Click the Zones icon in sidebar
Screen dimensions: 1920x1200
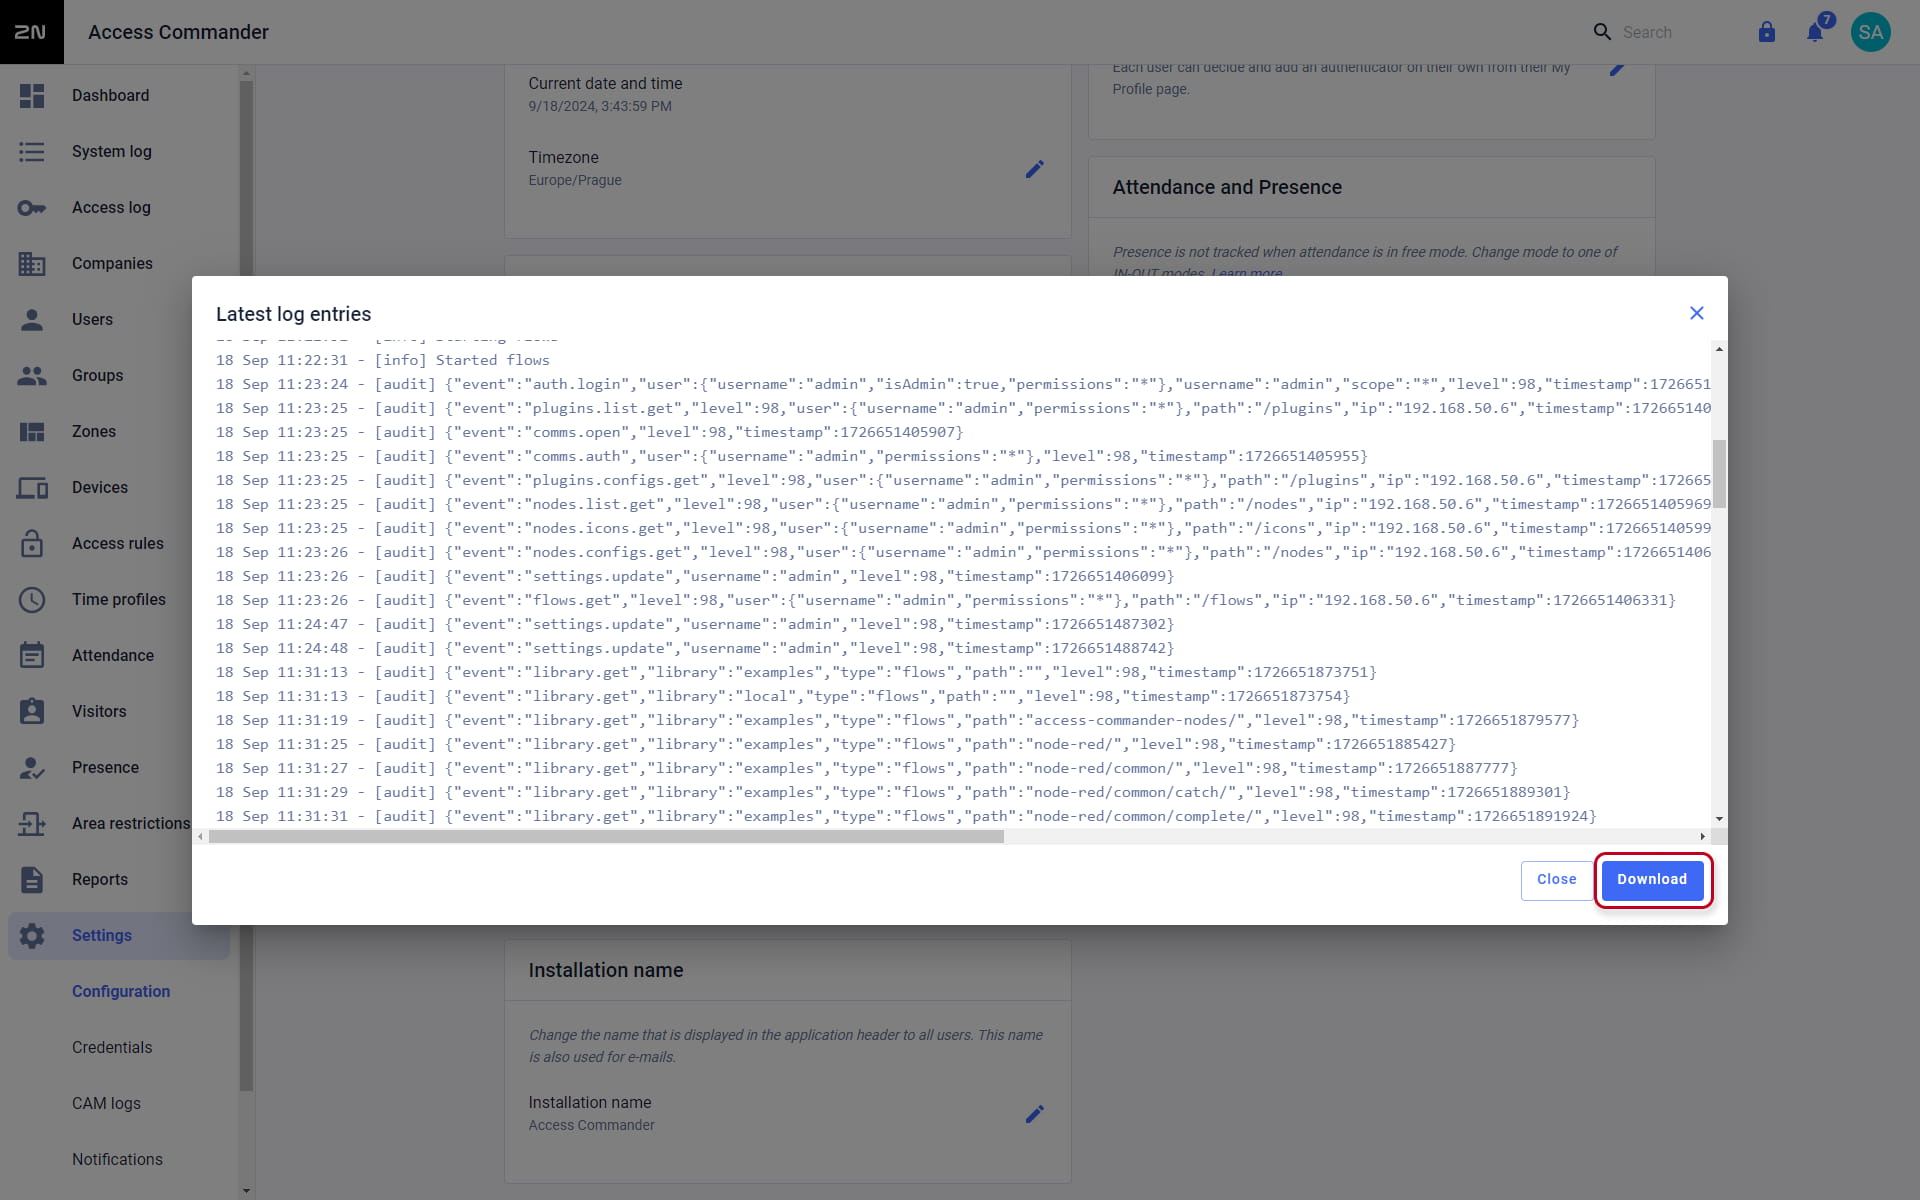point(32,432)
